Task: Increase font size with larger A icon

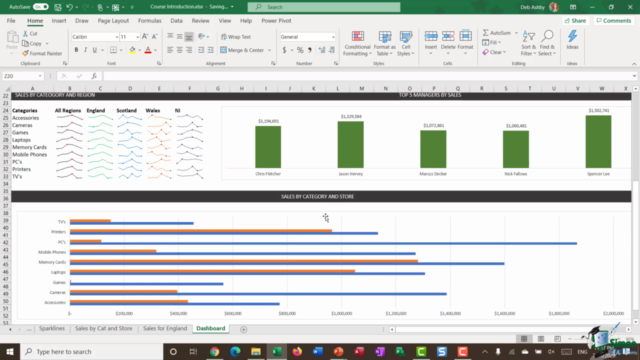Action: coord(145,37)
